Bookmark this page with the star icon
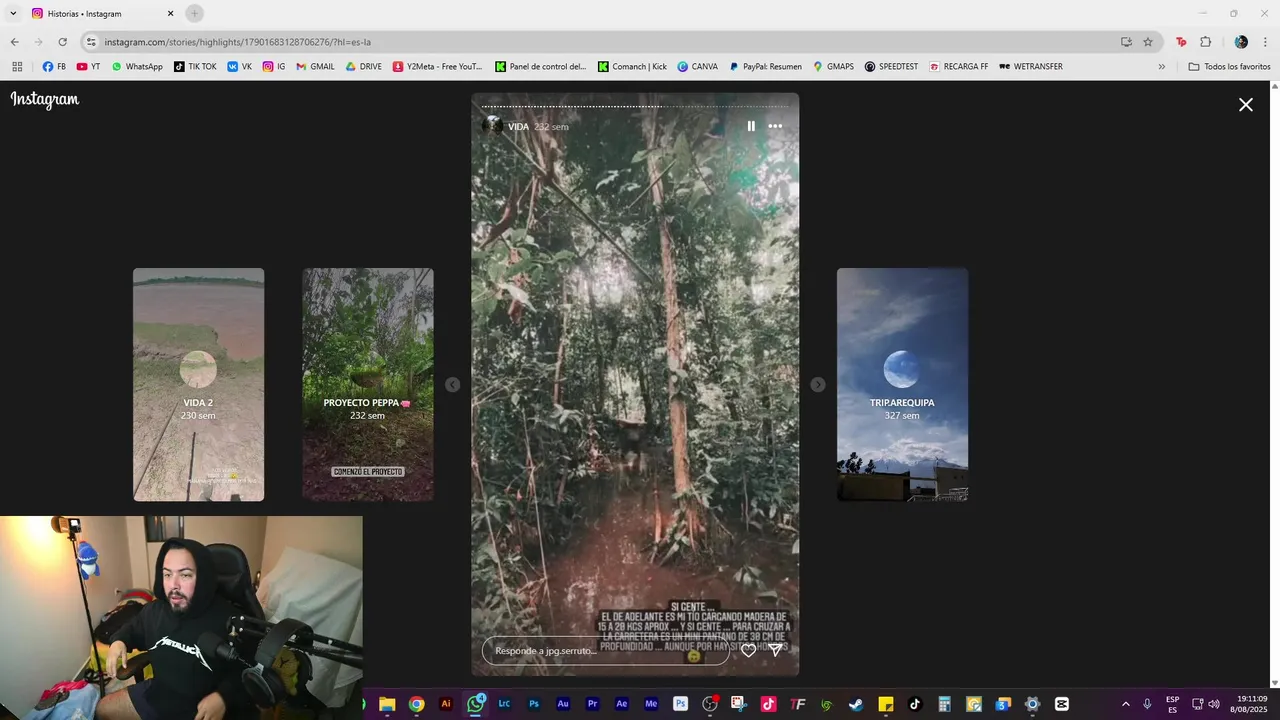Viewport: 1280px width, 720px height. point(1148,42)
